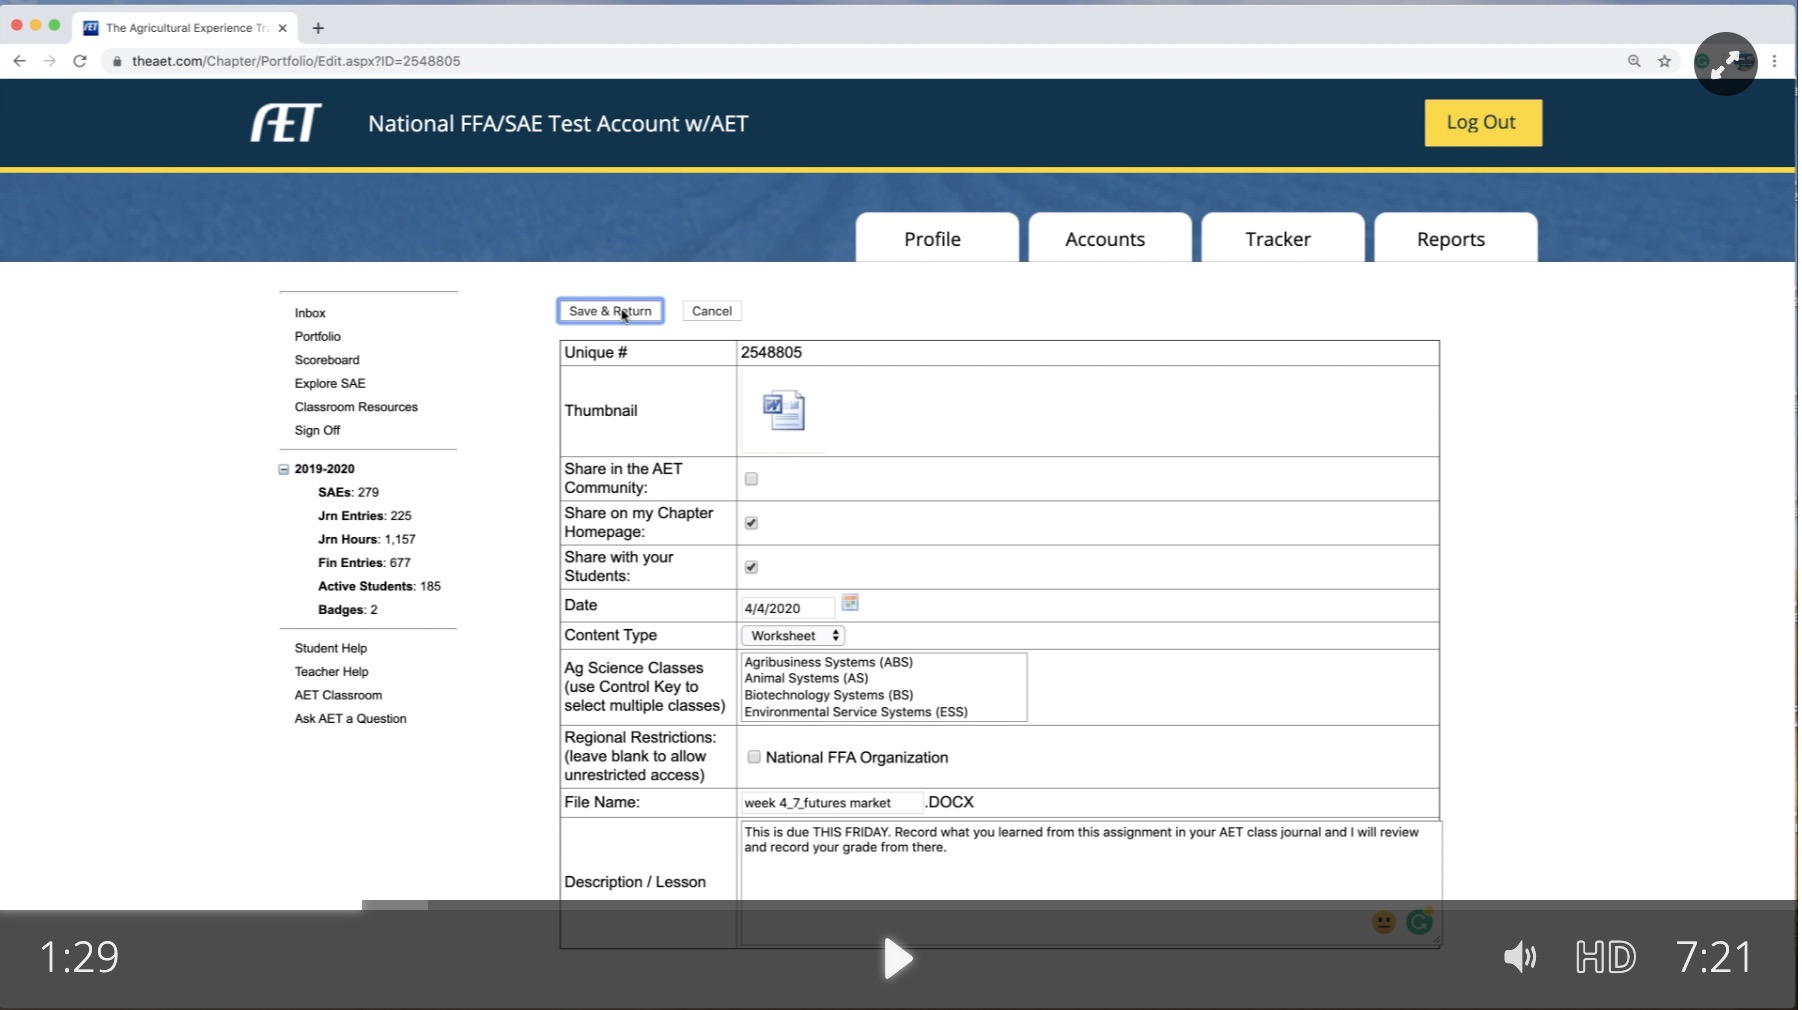
Task: Select Environmental Service Systems (ESS) class
Action: 856,712
